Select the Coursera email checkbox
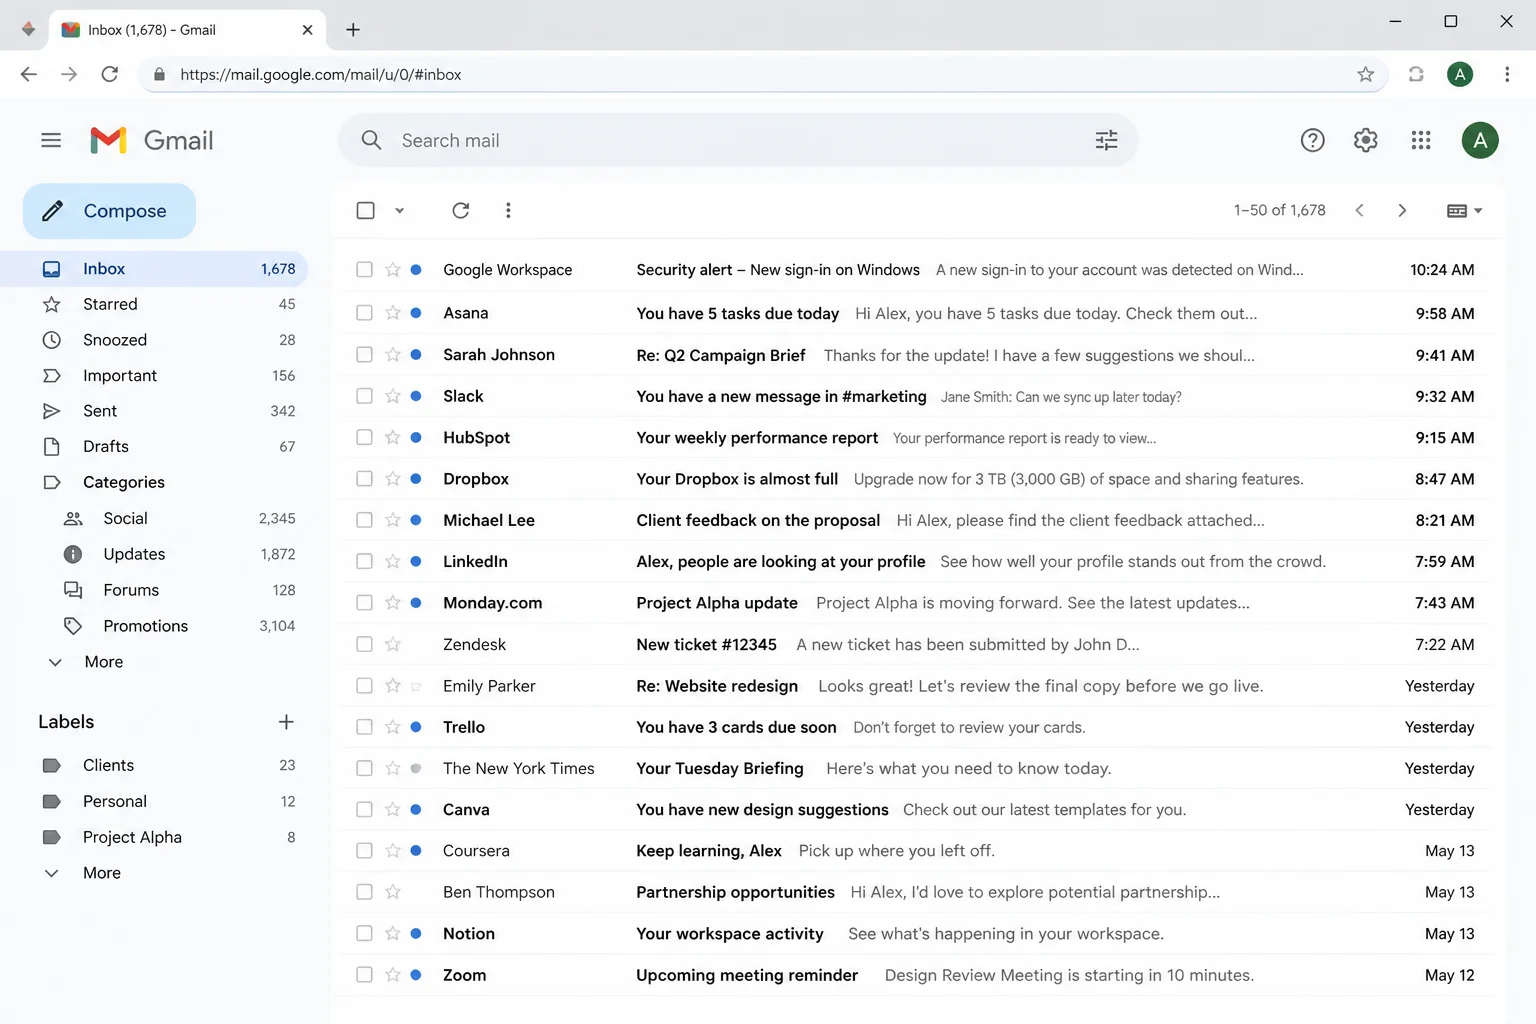 [x=364, y=851]
